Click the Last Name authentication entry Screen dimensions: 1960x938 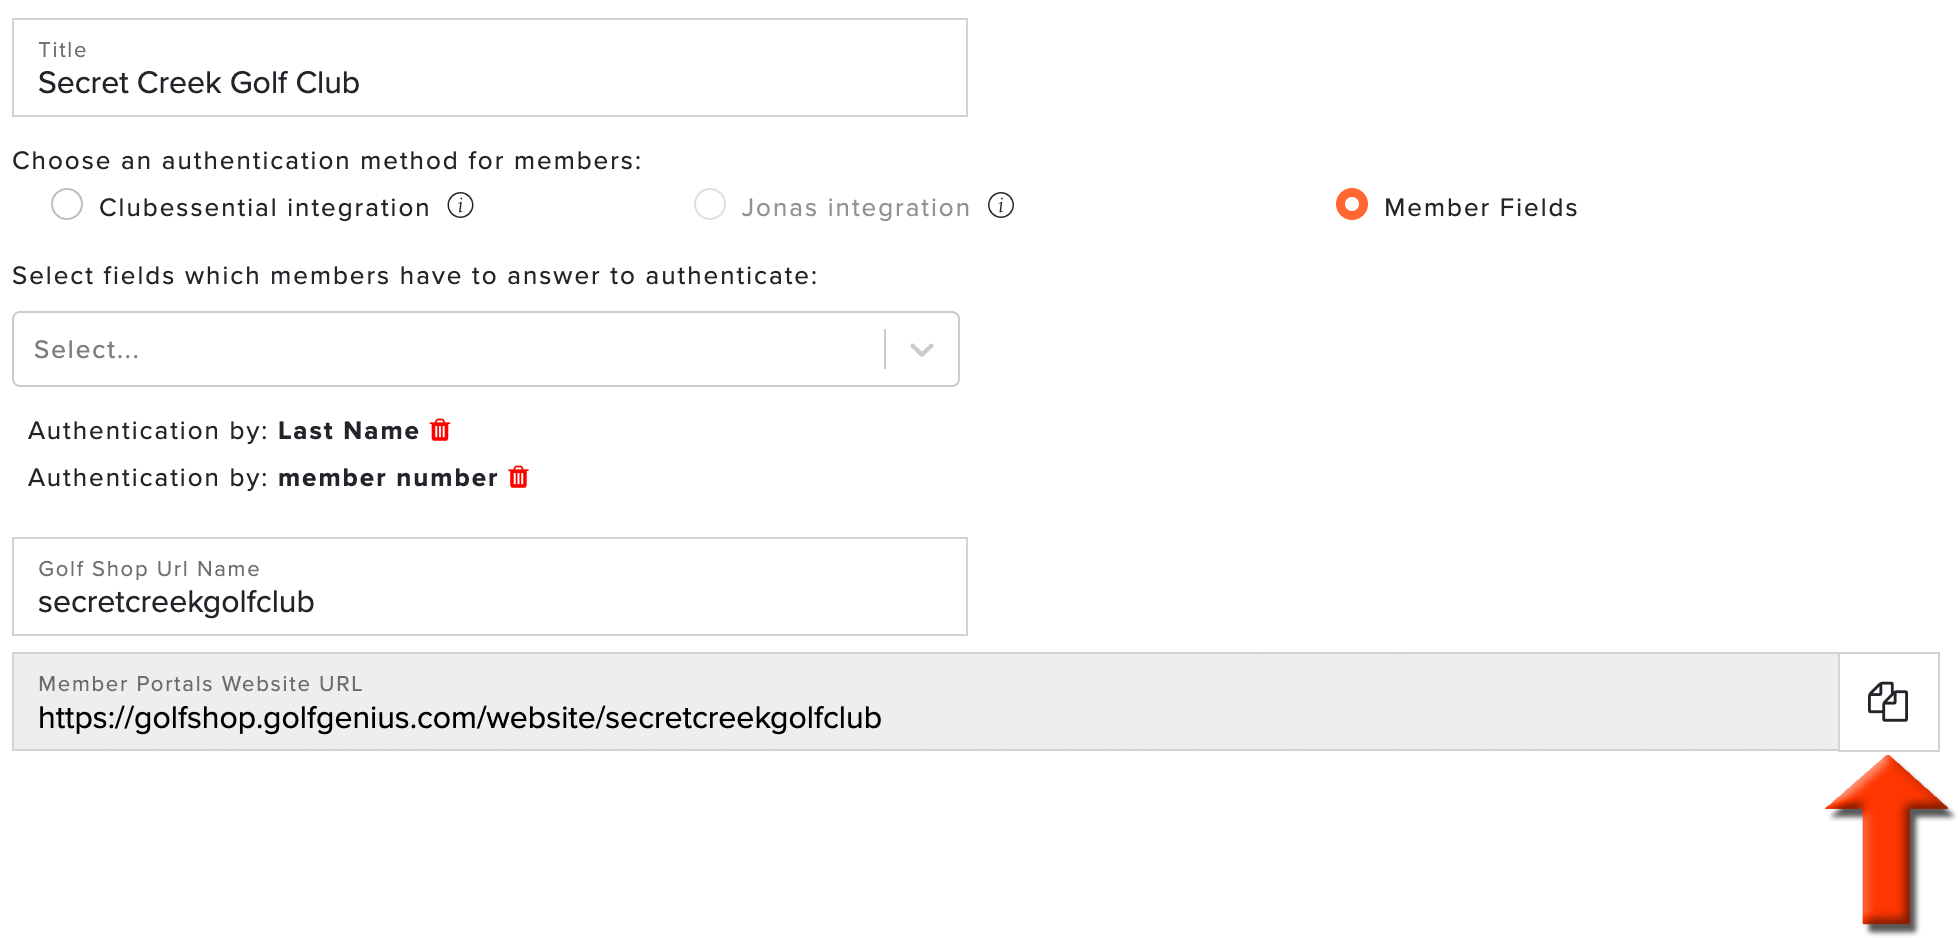point(224,431)
